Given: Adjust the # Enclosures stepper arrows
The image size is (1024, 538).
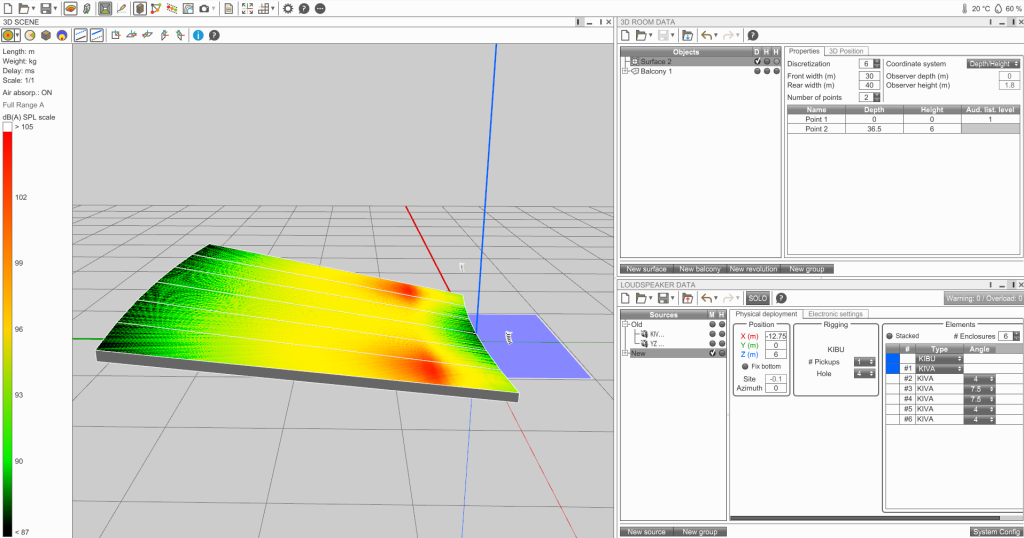Looking at the screenshot, I should pyautogui.click(x=1016, y=336).
